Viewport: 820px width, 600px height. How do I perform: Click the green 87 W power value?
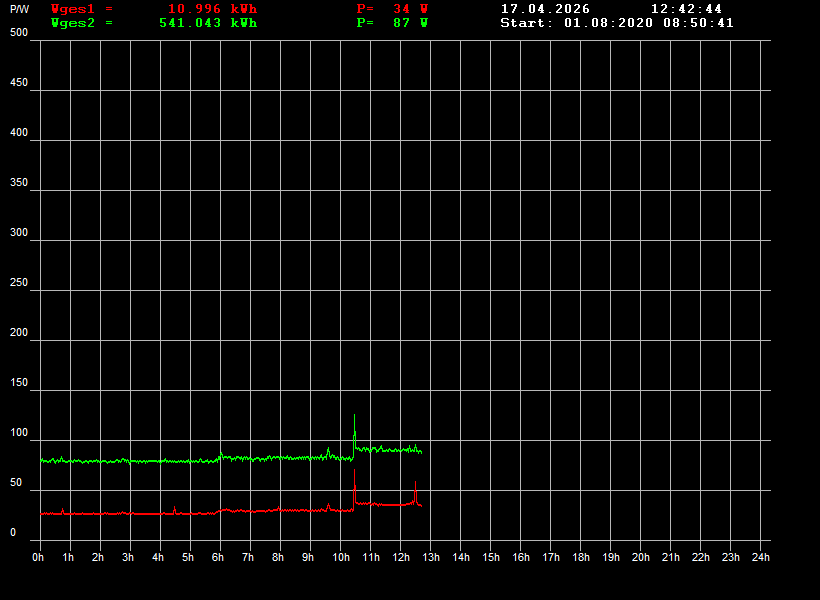point(410,23)
